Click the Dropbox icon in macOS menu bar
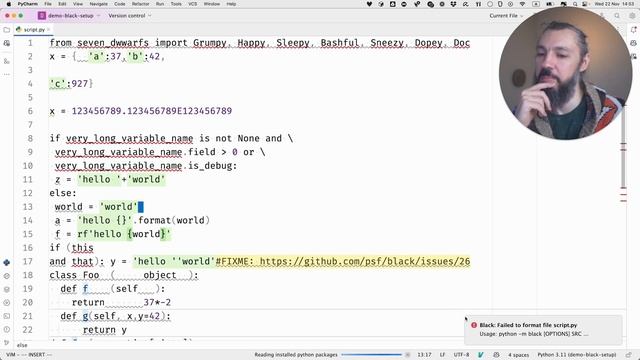This screenshot has height=360, width=640. [453, 4]
